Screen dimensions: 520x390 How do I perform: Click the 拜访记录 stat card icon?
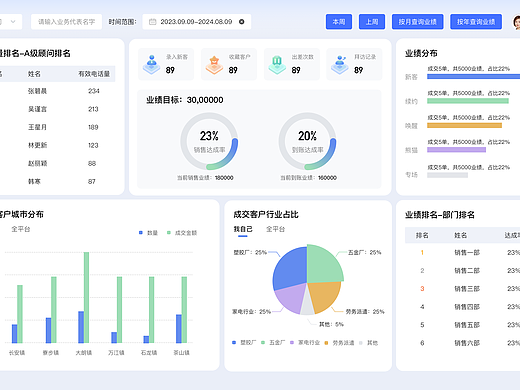point(340,65)
